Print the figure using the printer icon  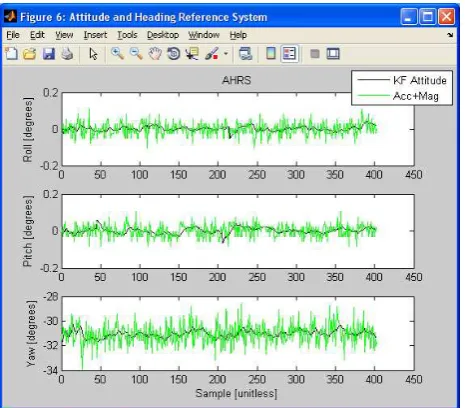(67, 53)
